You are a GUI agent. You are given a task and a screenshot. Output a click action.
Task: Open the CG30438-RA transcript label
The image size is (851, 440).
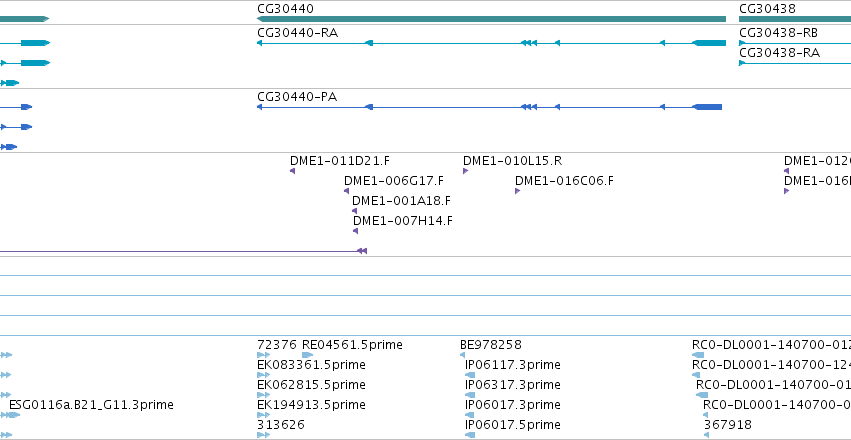tap(779, 53)
